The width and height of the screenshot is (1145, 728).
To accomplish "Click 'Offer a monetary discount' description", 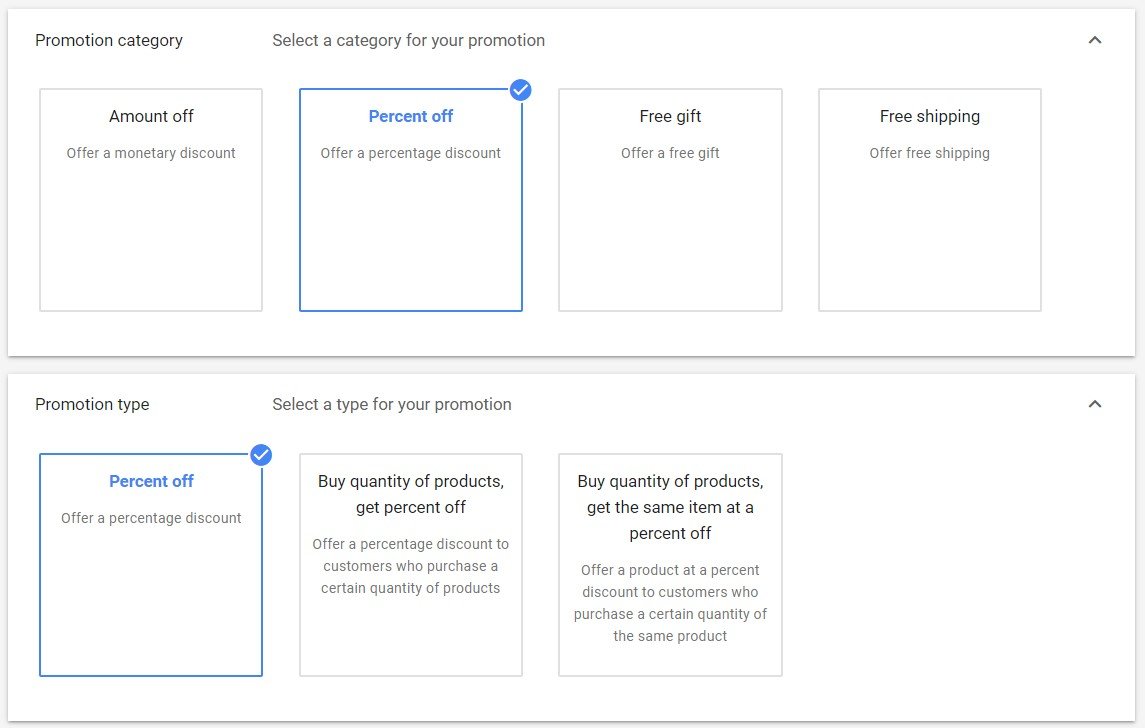I will (x=151, y=153).
